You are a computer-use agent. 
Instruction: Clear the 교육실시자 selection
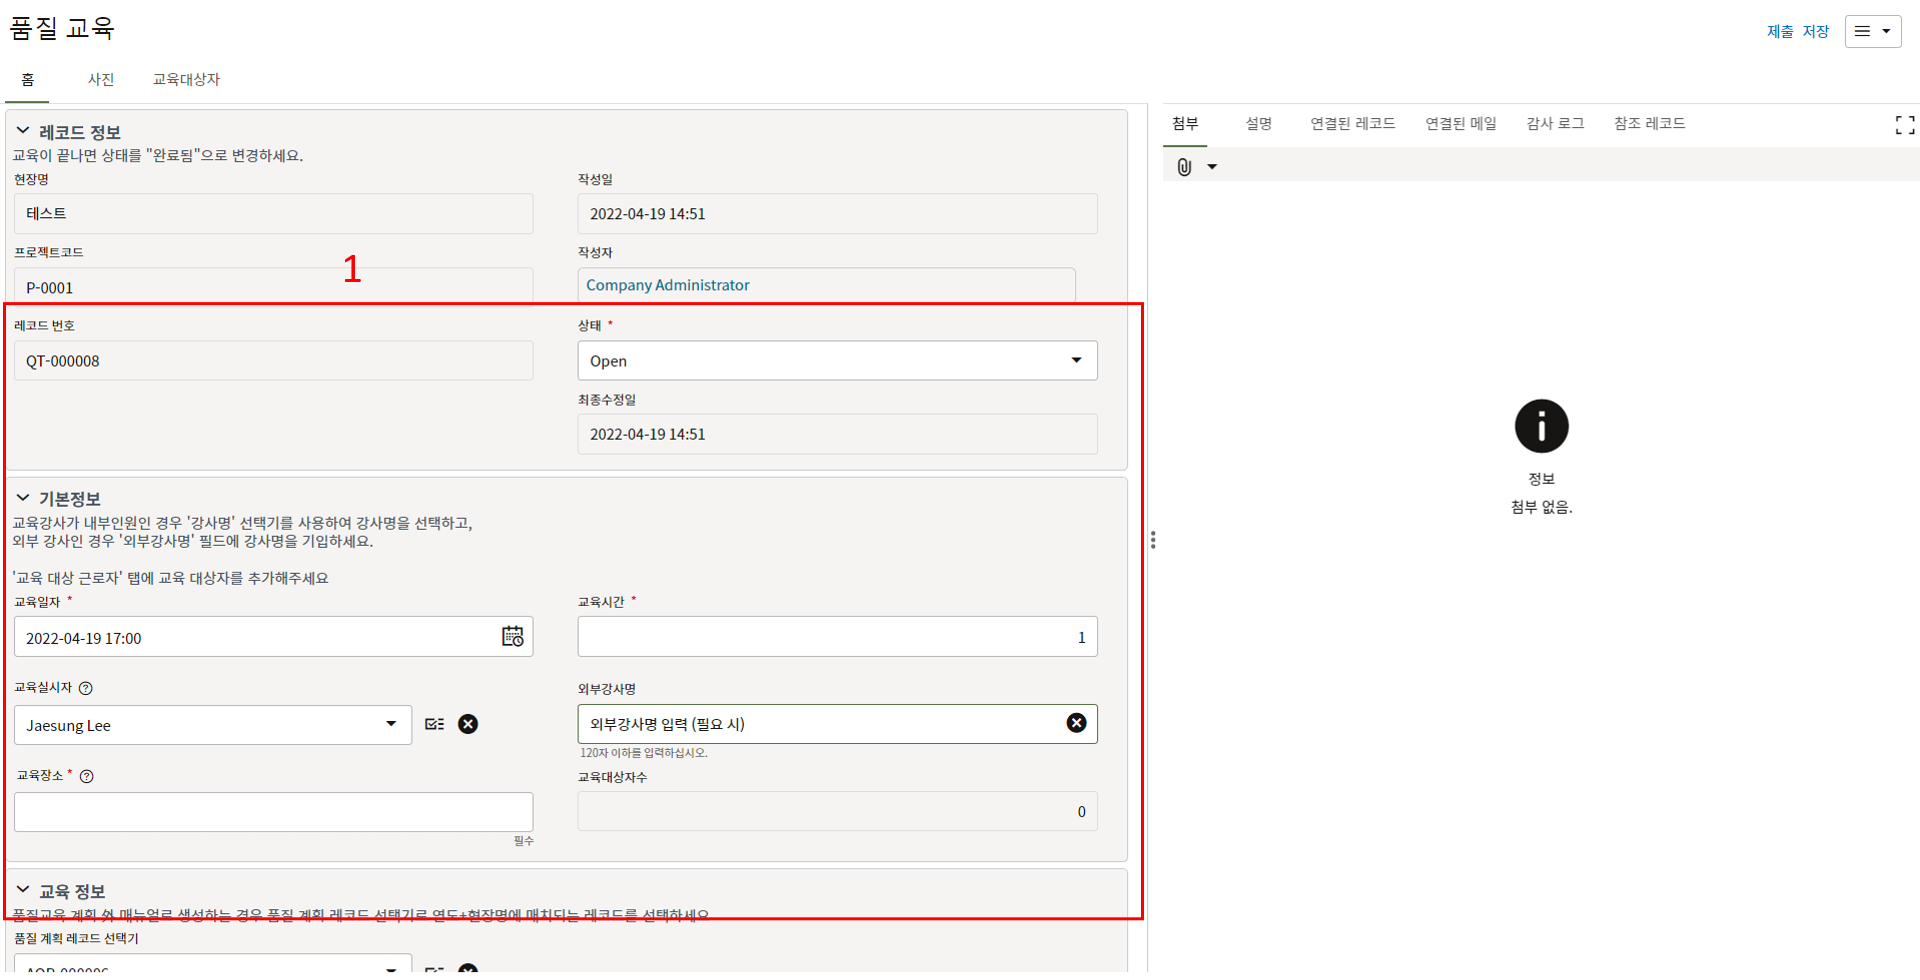pos(468,724)
